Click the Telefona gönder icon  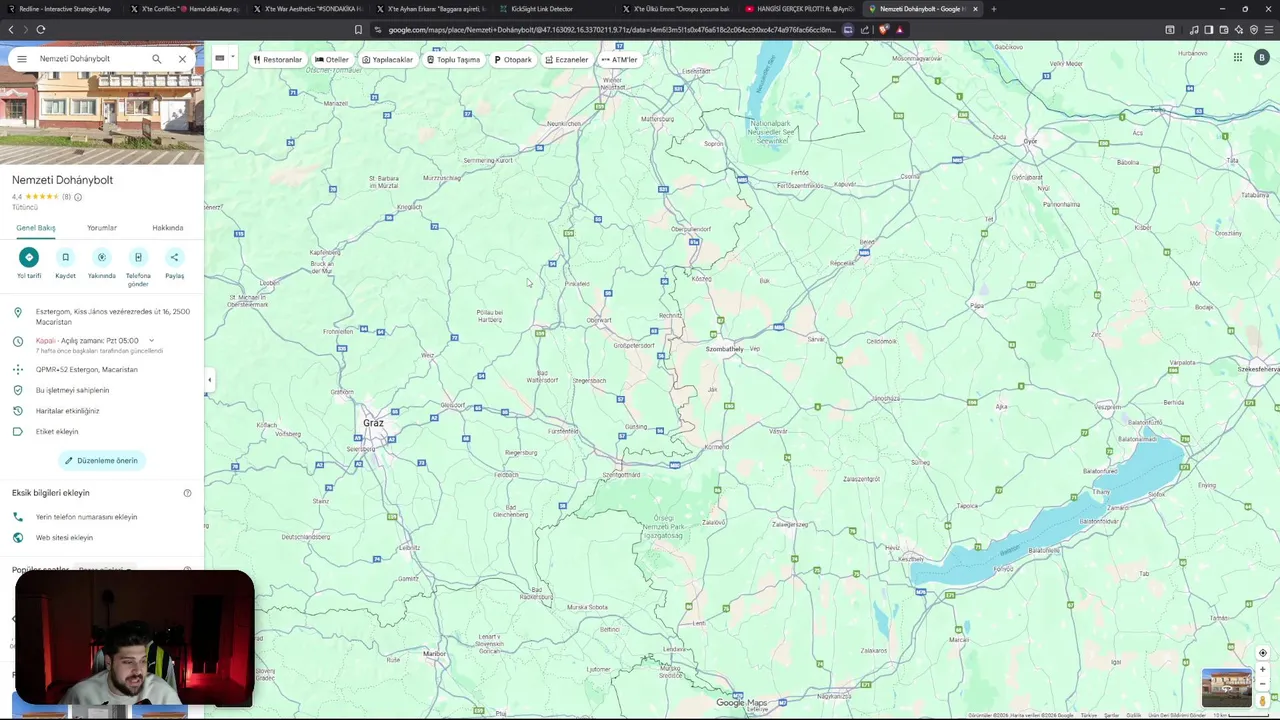(138, 257)
